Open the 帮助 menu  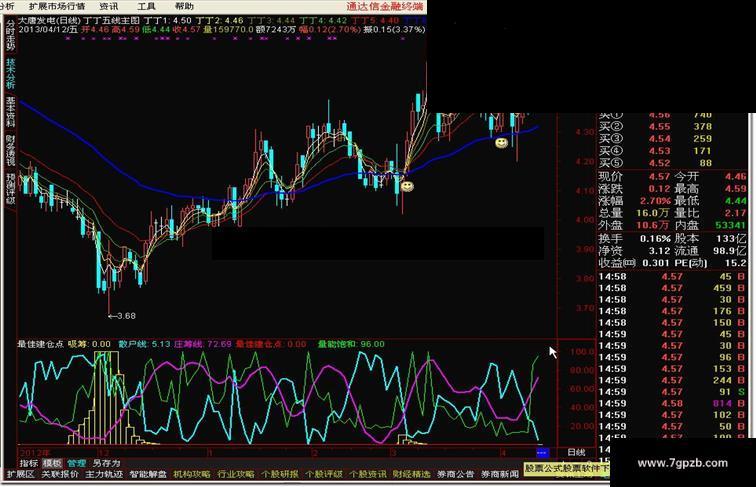[x=184, y=6]
